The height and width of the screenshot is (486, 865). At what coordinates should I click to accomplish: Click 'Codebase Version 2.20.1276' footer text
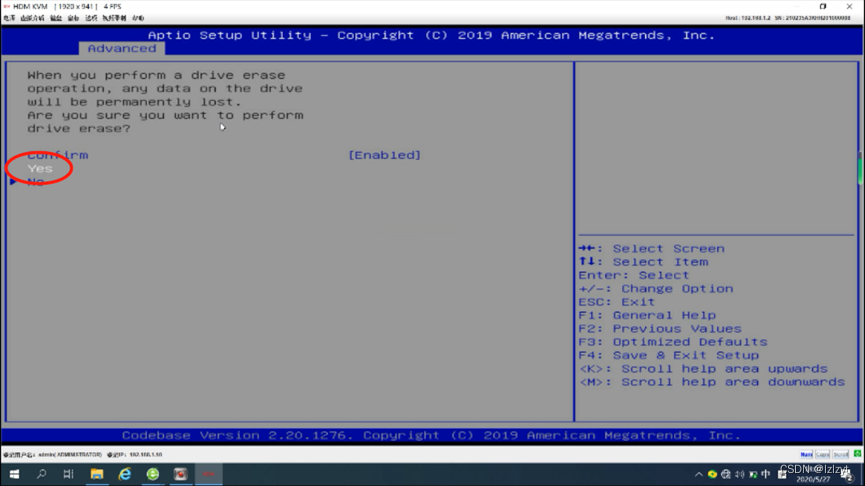point(237,436)
